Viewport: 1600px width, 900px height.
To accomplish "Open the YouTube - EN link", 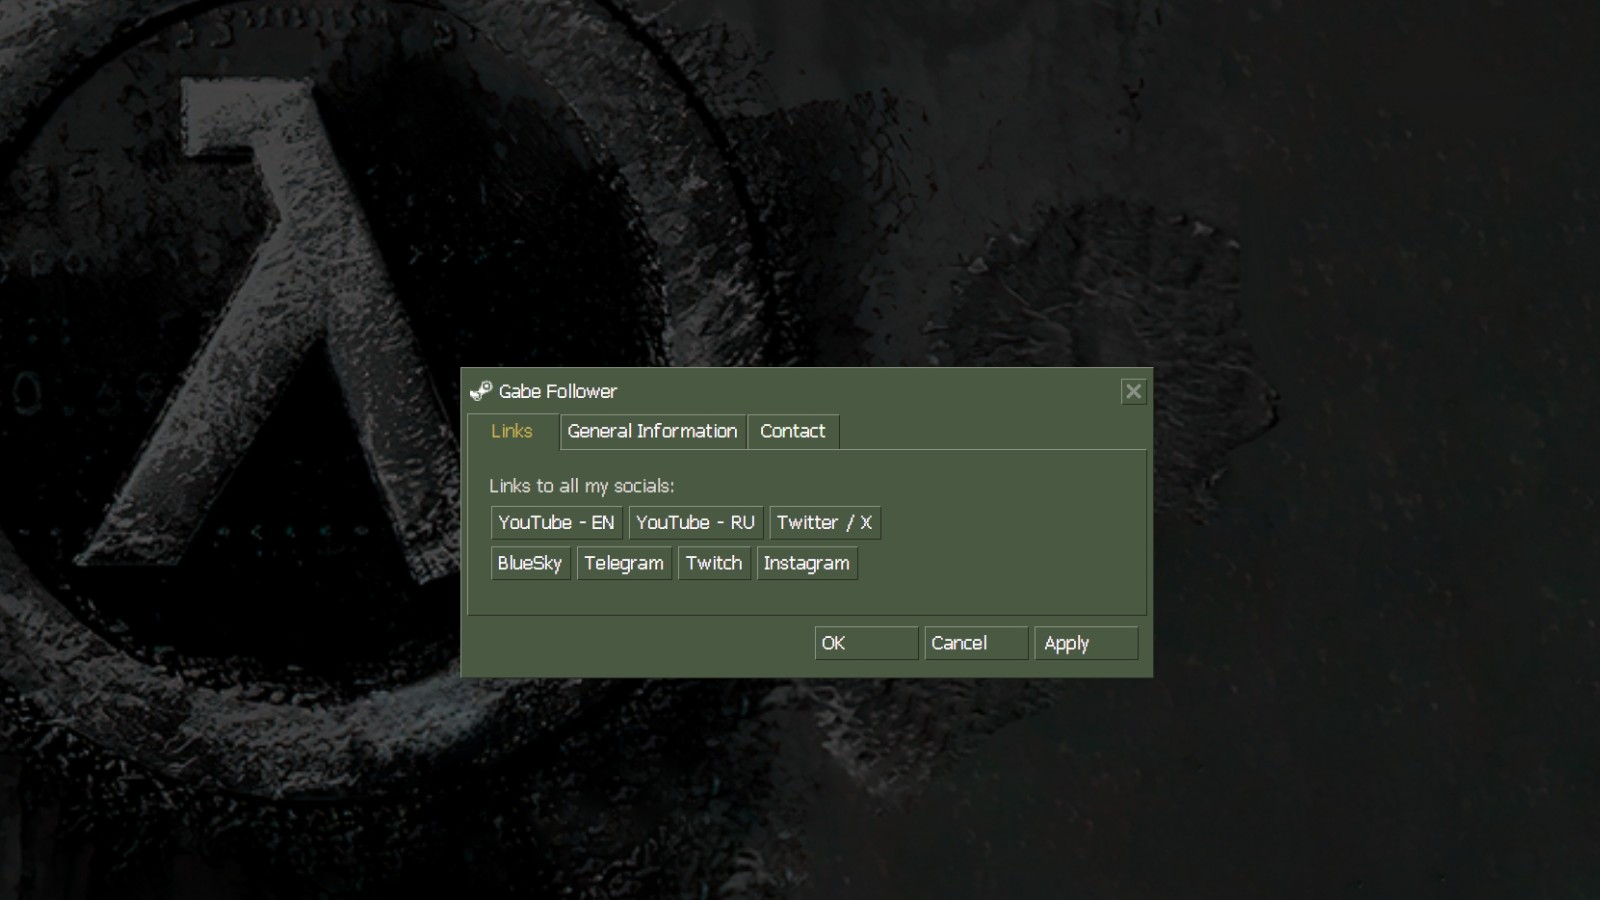I will (556, 523).
